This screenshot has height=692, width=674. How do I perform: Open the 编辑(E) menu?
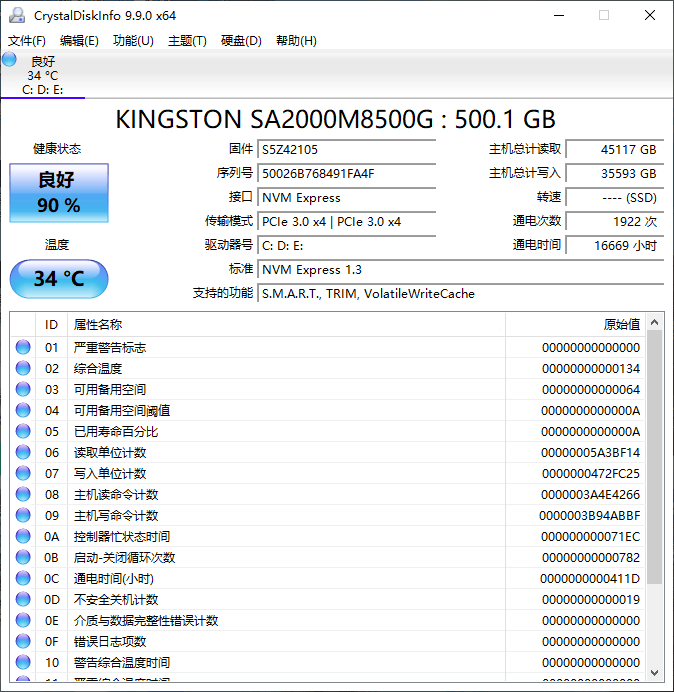pyautogui.click(x=79, y=41)
